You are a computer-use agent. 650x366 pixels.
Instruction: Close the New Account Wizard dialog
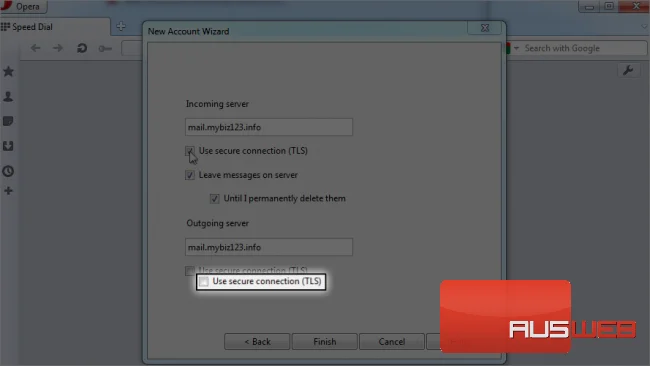point(485,28)
